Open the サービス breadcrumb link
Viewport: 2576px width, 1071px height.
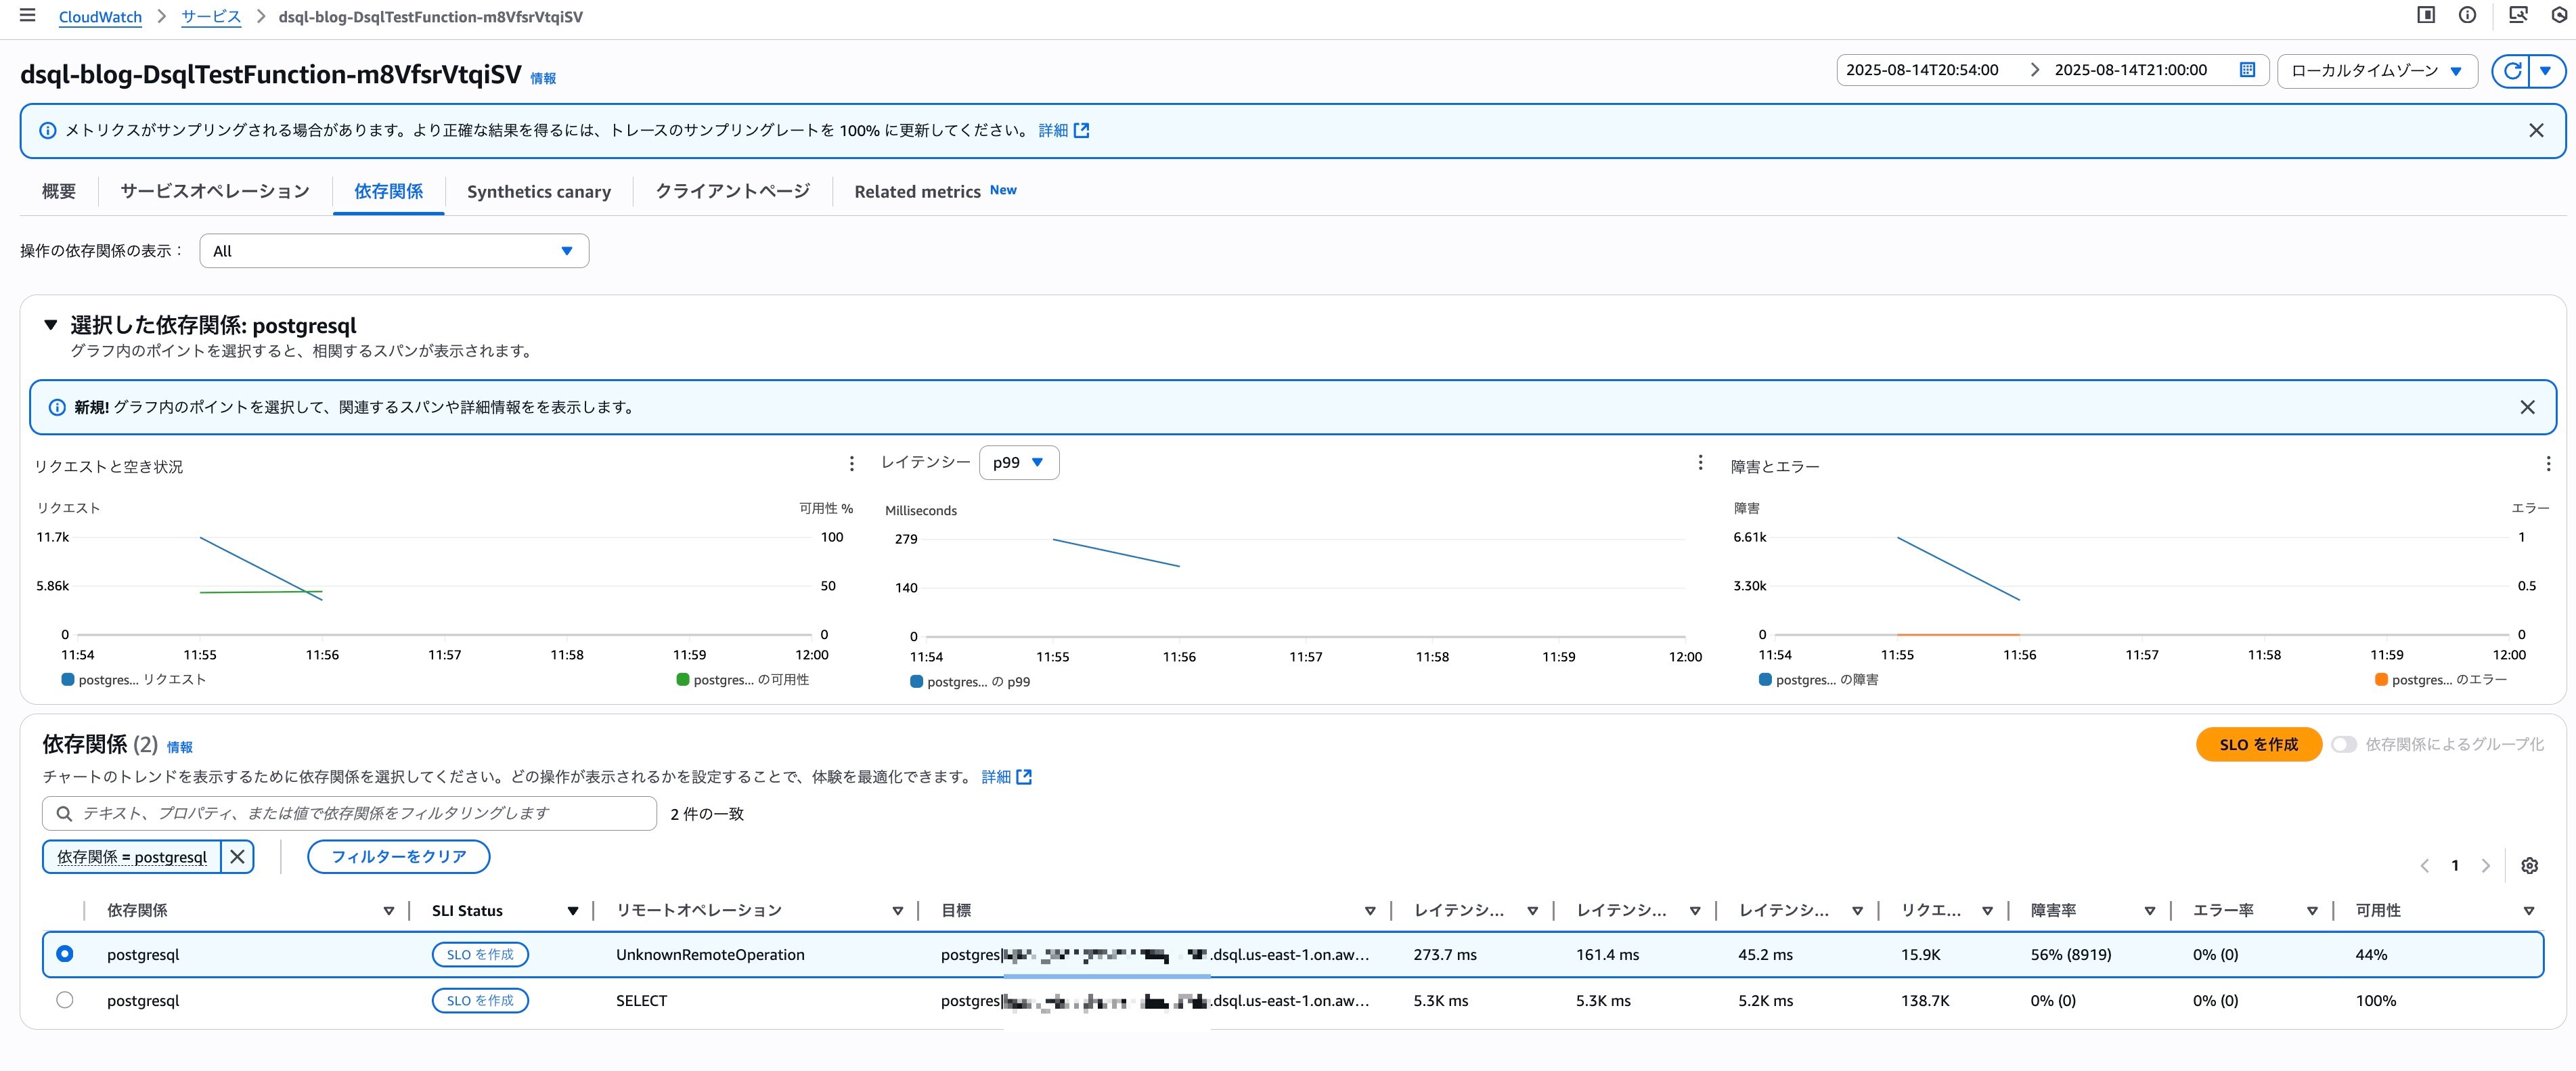point(211,17)
